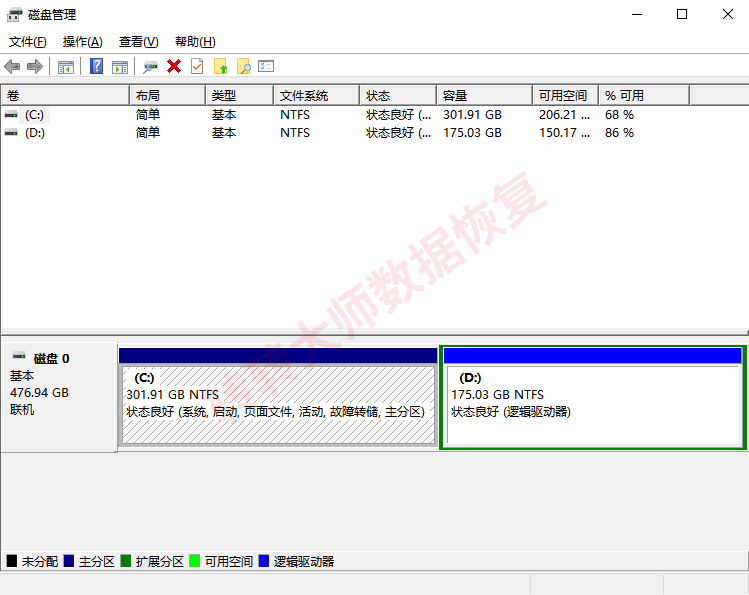Image resolution: width=749 pixels, height=595 pixels.
Task: Click the folder with green up arrow icon
Action: [x=220, y=66]
